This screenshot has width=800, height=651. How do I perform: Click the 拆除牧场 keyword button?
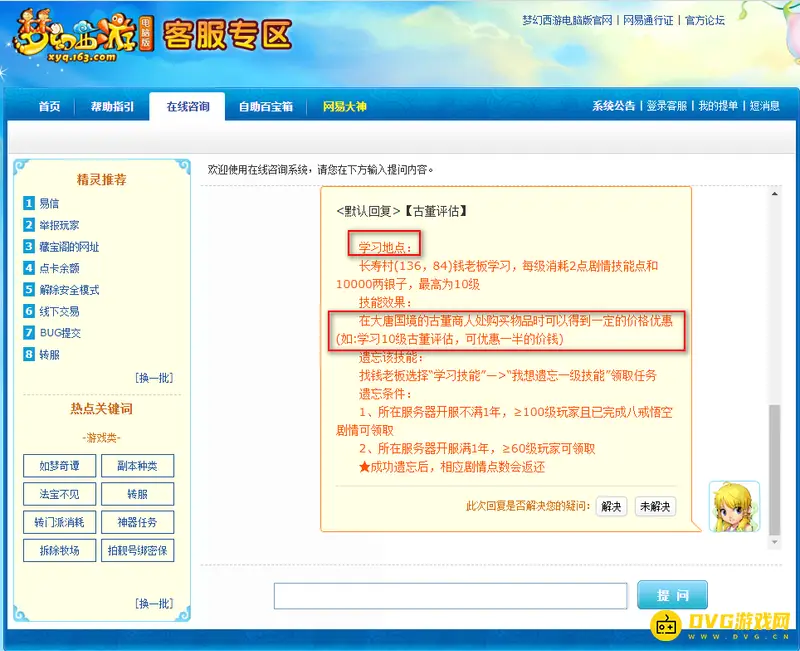[59, 550]
